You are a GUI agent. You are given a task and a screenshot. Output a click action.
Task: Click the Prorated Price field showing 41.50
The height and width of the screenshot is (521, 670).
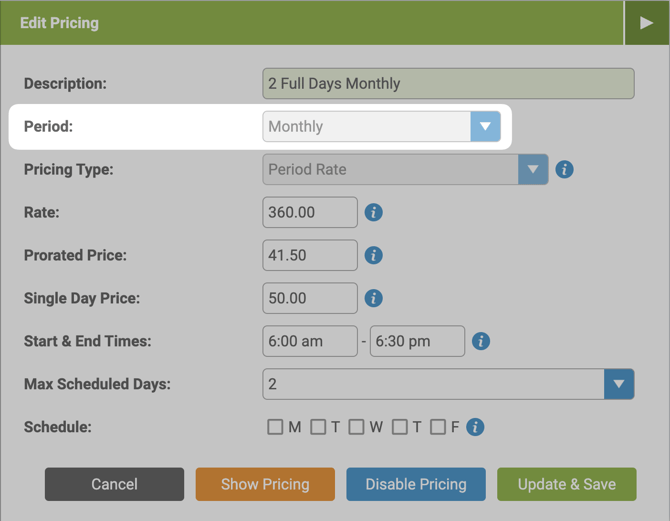310,255
